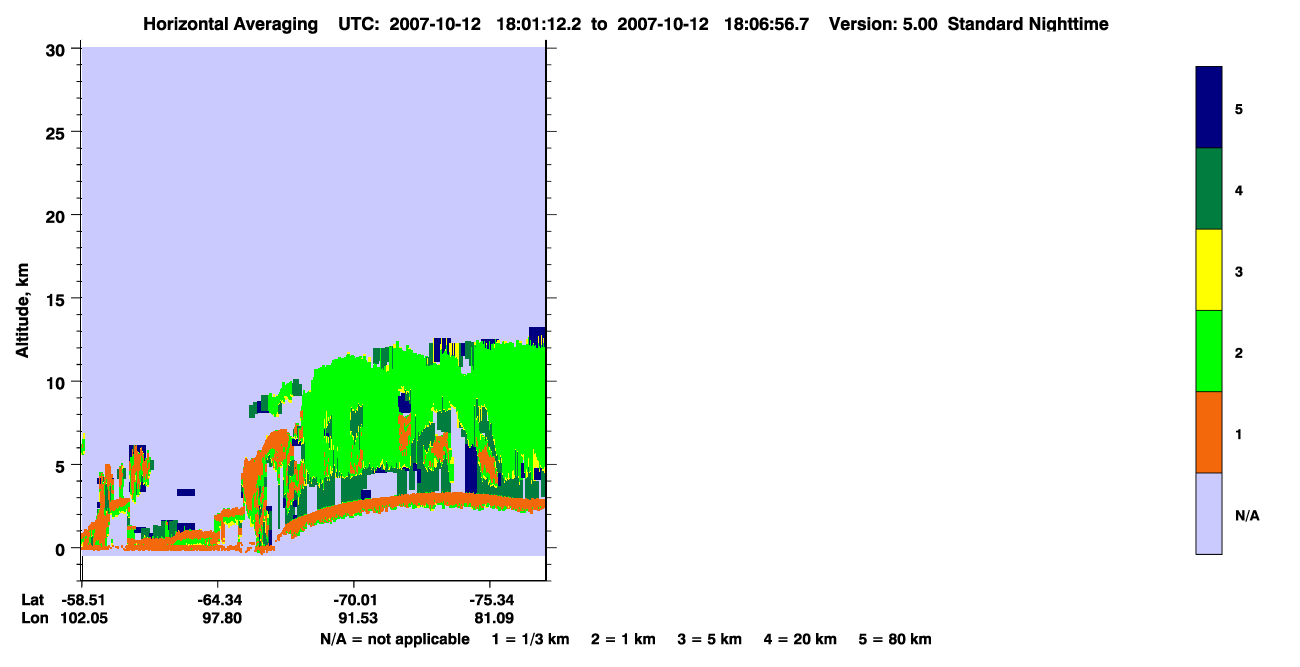Click the latitude label -70.01
Image resolution: width=1300 pixels, height=667 pixels.
[354, 600]
